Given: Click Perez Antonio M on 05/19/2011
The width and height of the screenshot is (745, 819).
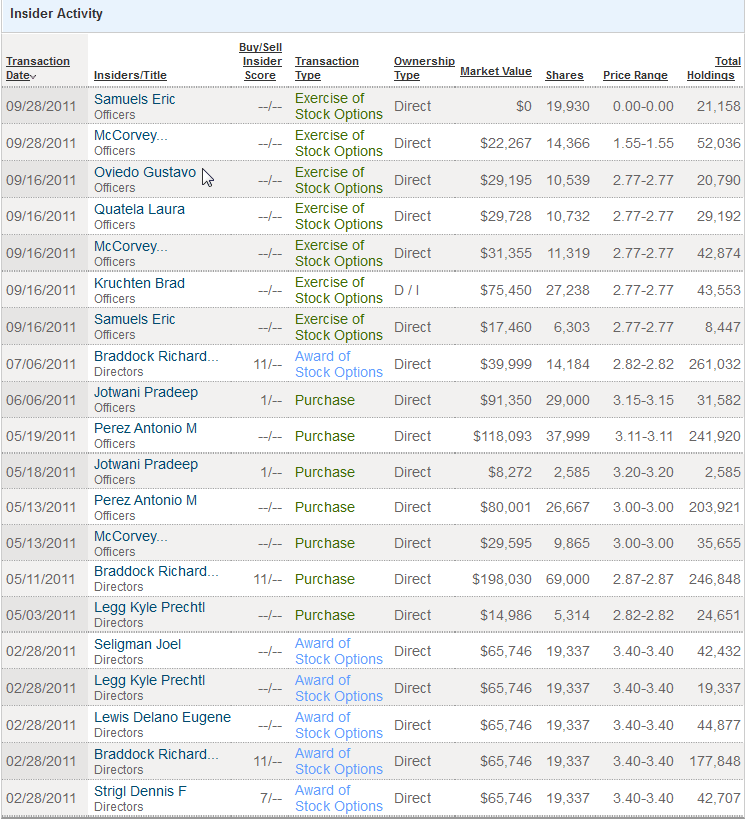Looking at the screenshot, I should 145,428.
